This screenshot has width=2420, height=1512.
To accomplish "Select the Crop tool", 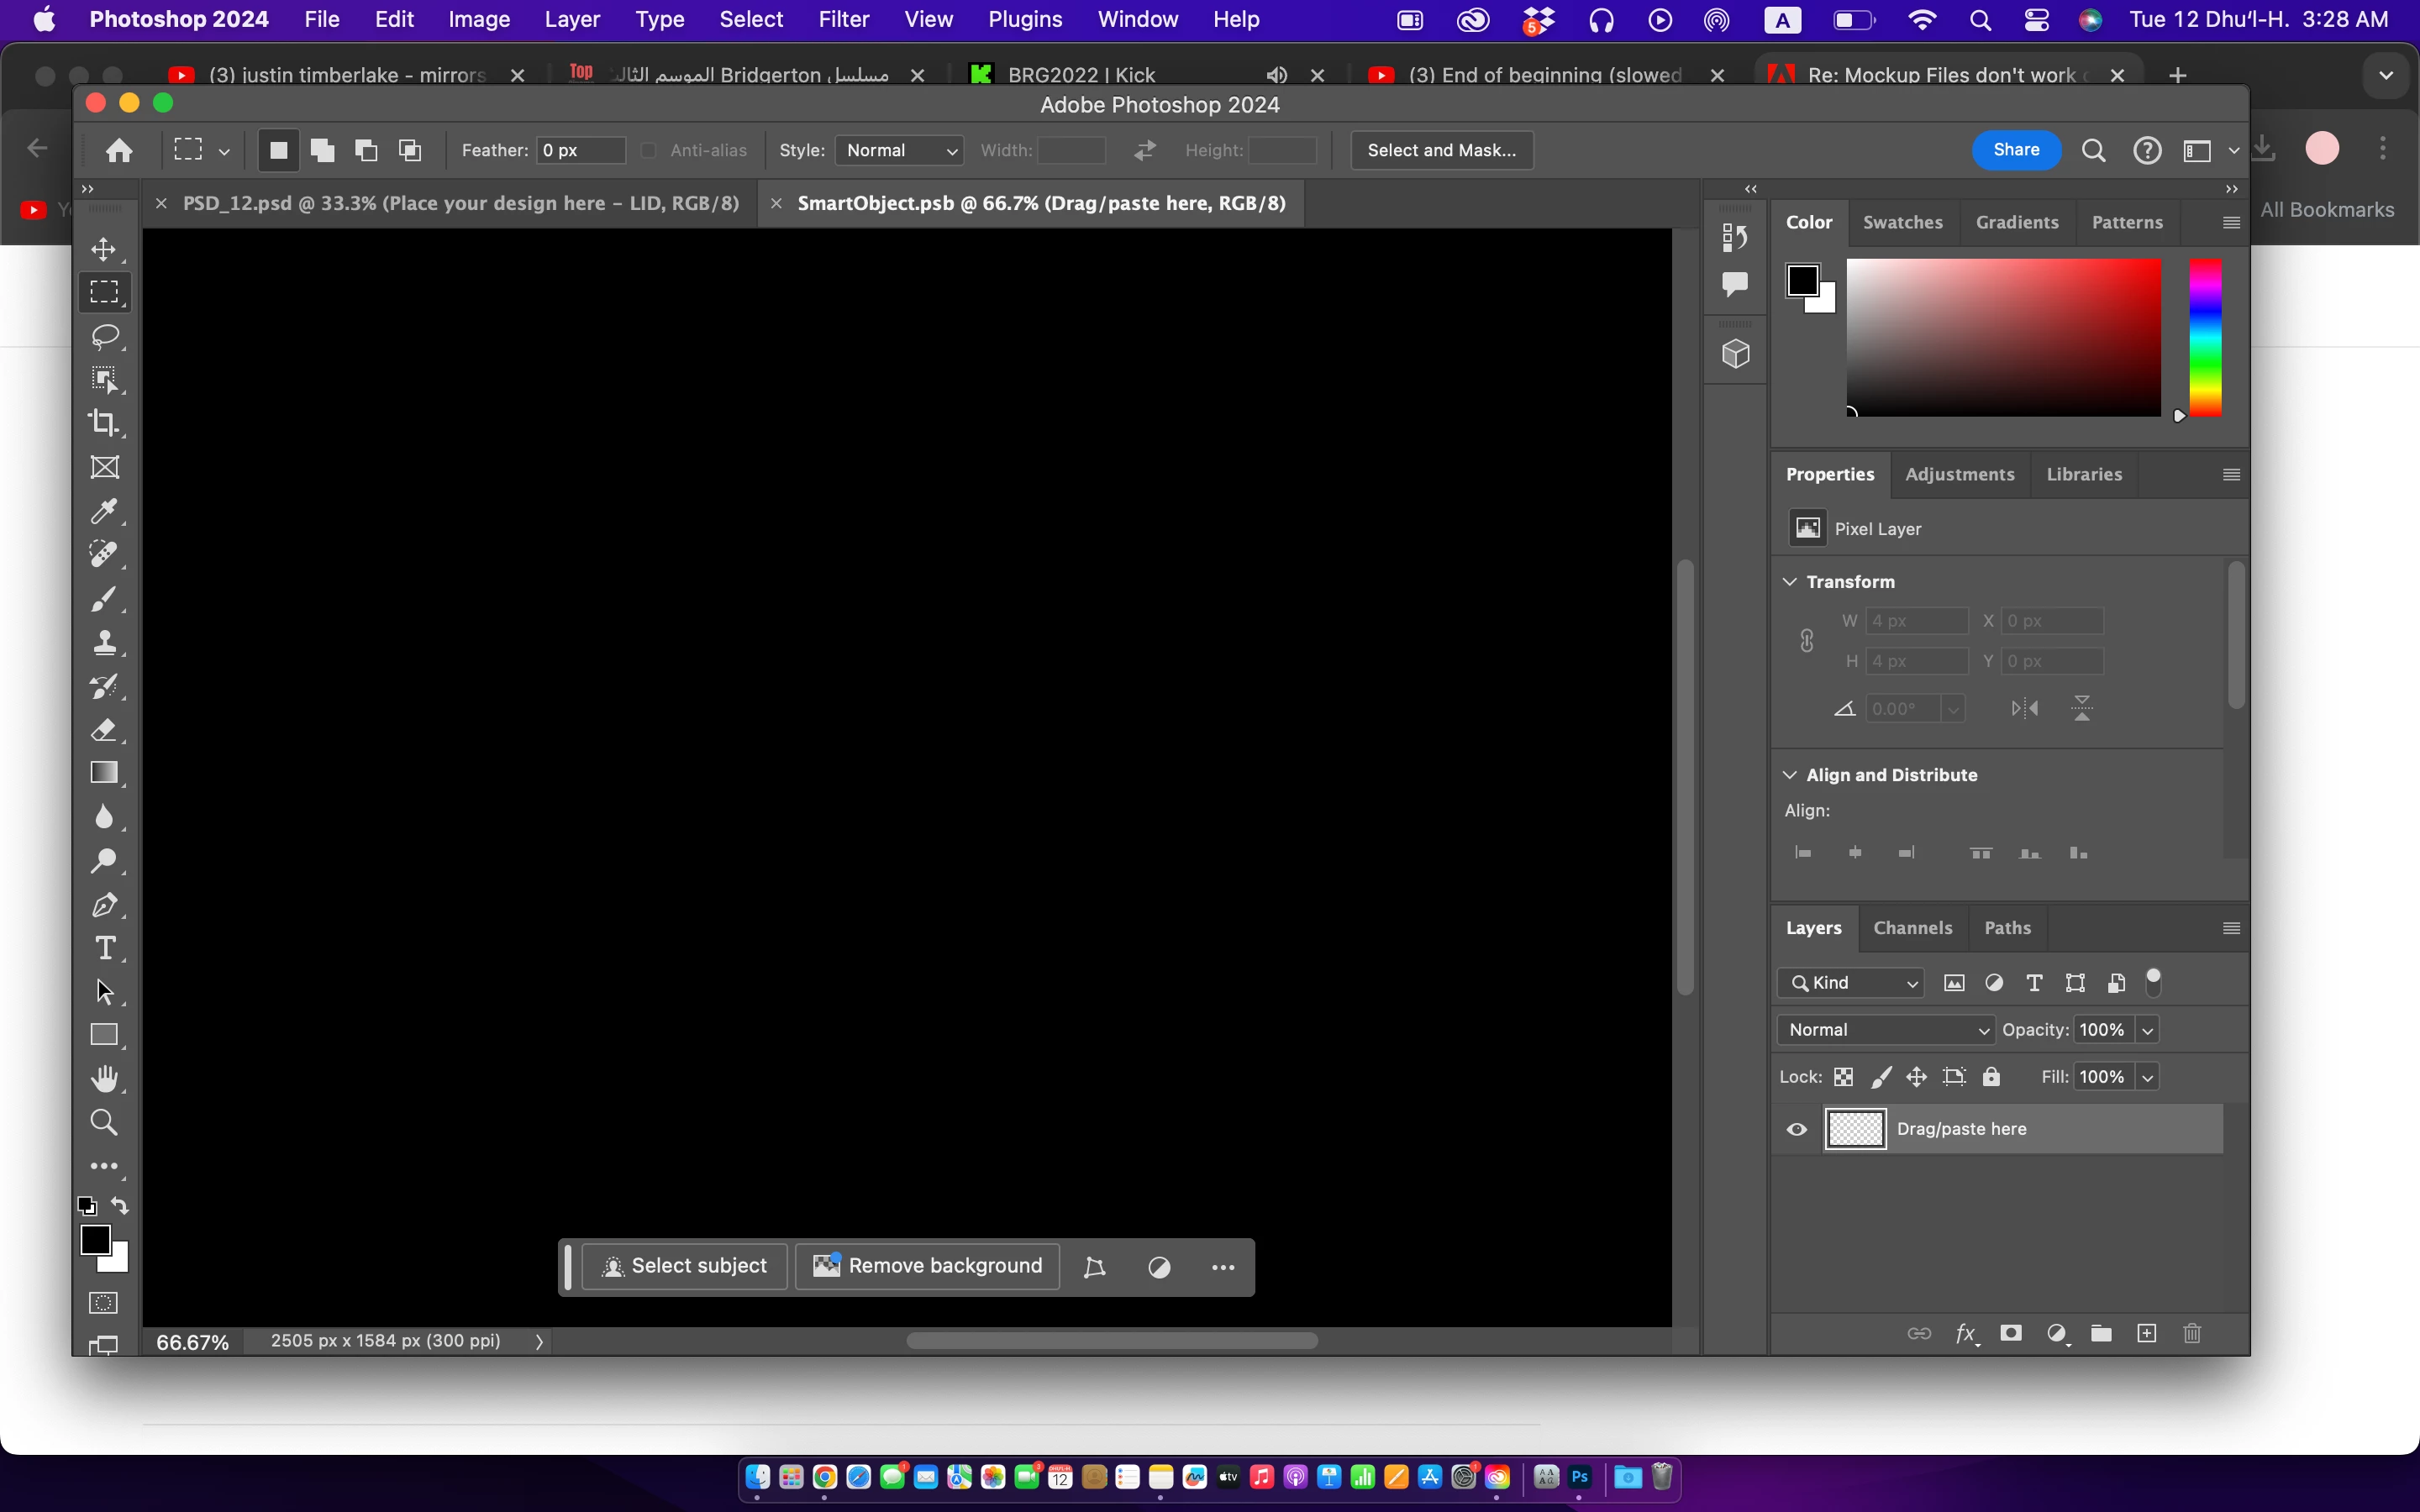I will click(x=104, y=423).
